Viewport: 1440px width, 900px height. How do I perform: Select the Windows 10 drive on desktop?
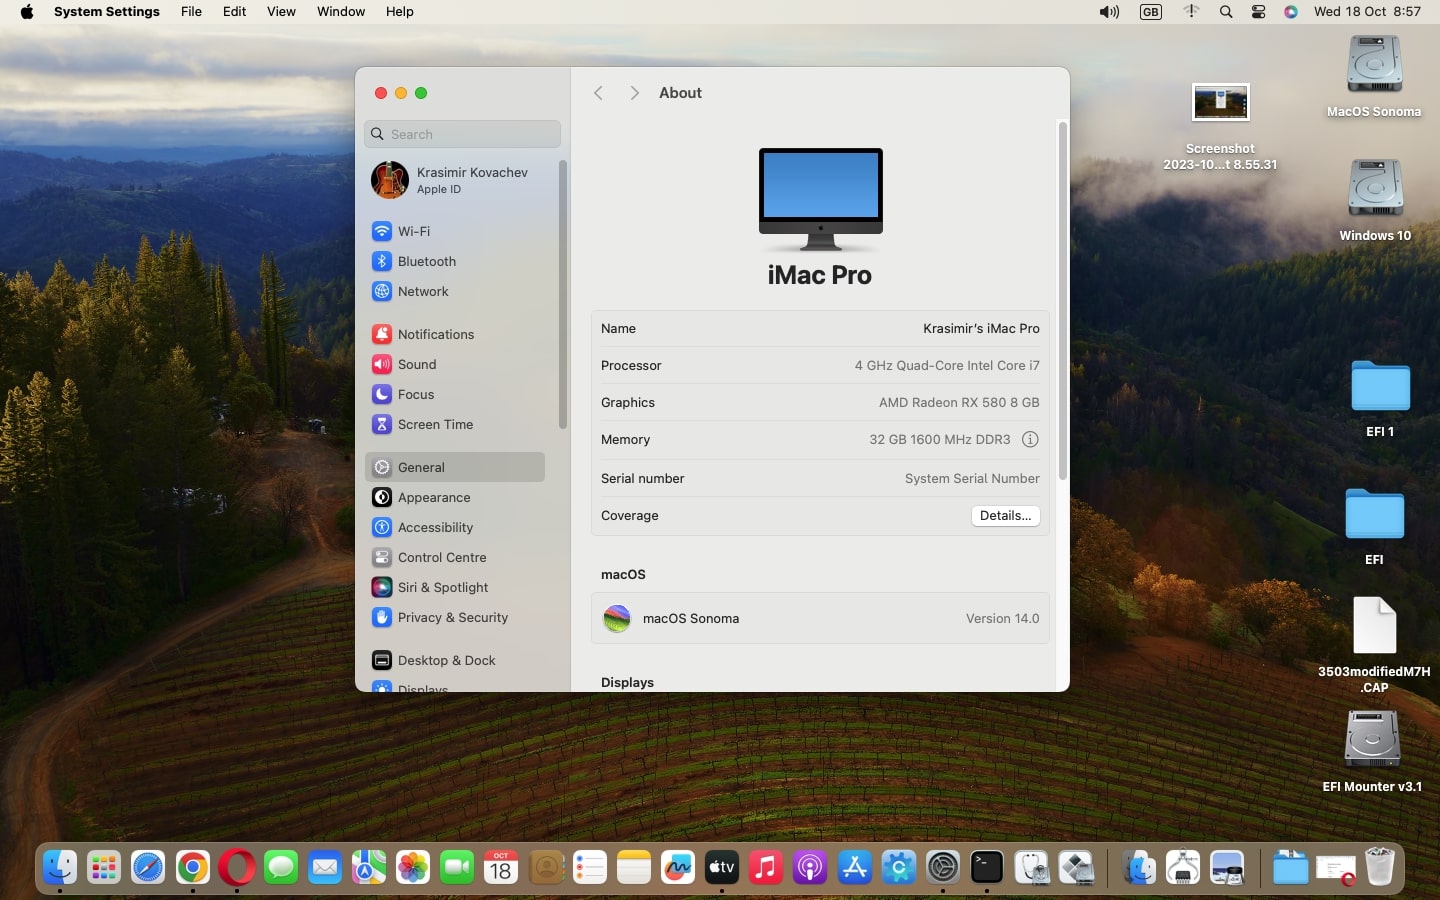tap(1375, 189)
